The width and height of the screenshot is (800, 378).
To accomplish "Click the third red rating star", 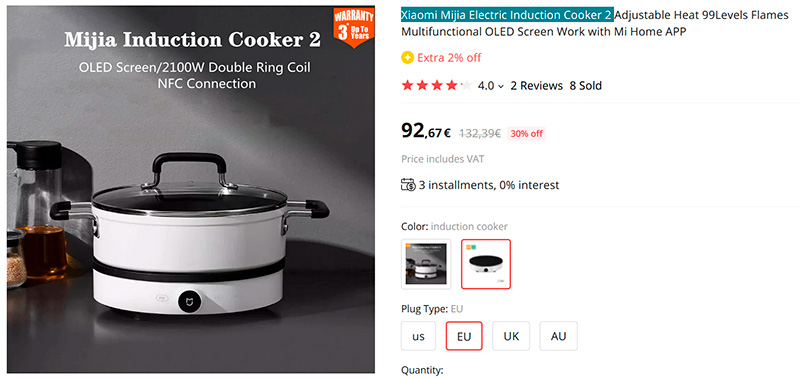I will tap(437, 86).
